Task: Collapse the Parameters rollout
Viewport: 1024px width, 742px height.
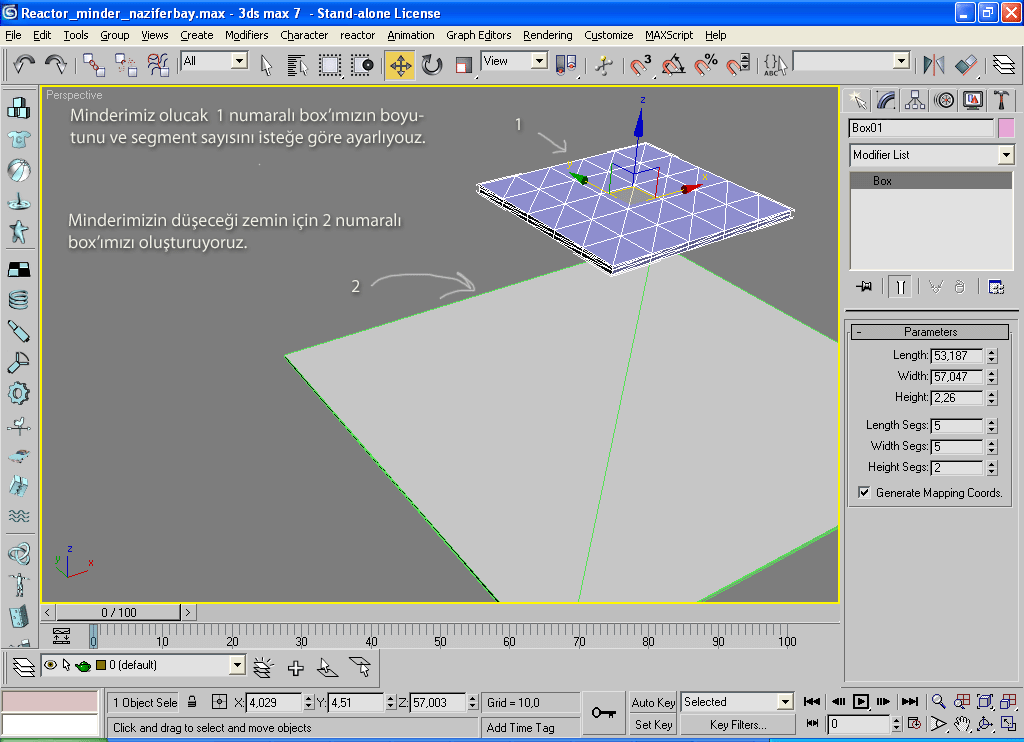Action: tap(930, 332)
